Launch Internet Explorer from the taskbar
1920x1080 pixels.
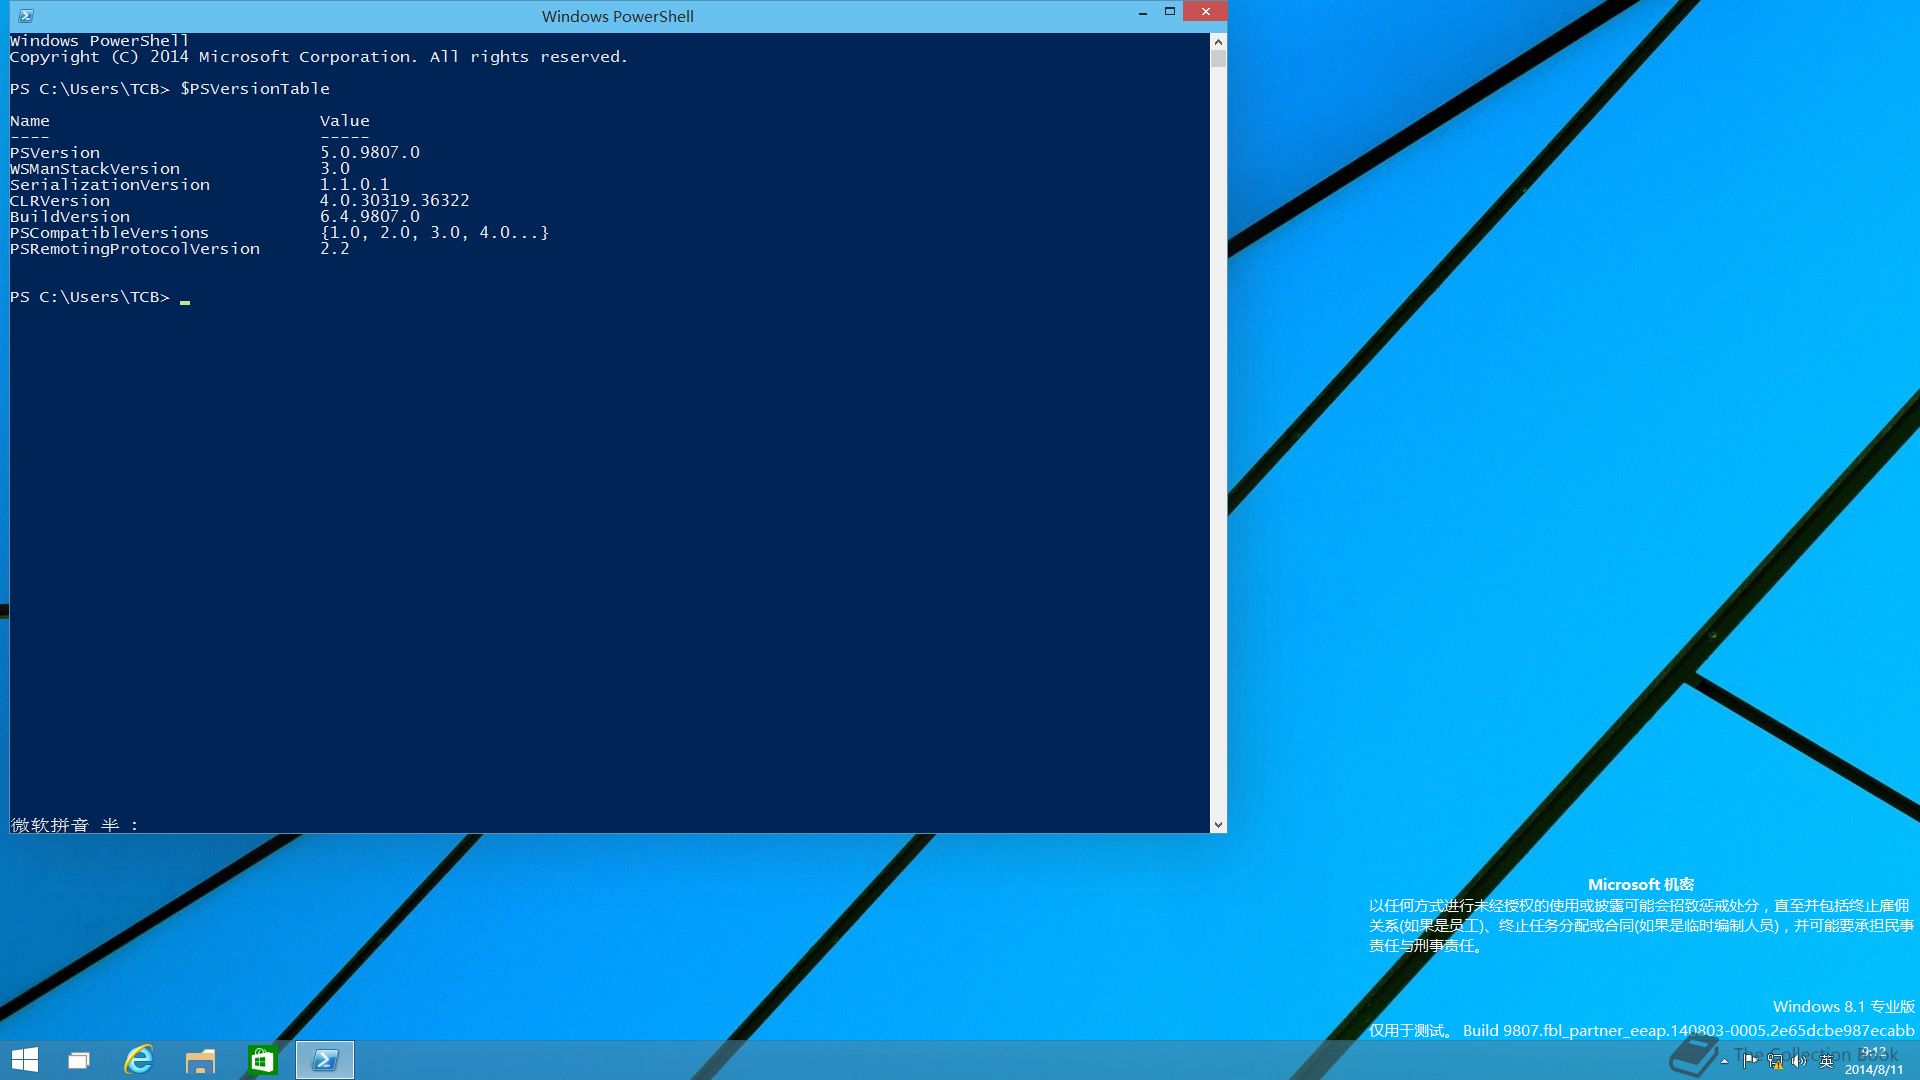139,1060
